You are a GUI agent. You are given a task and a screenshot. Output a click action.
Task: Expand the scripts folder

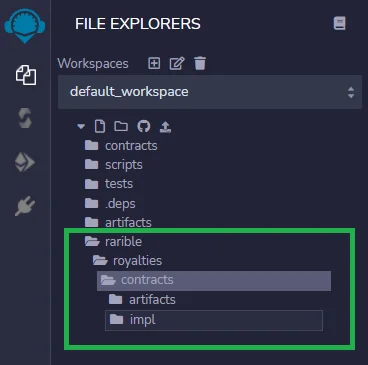(x=114, y=165)
